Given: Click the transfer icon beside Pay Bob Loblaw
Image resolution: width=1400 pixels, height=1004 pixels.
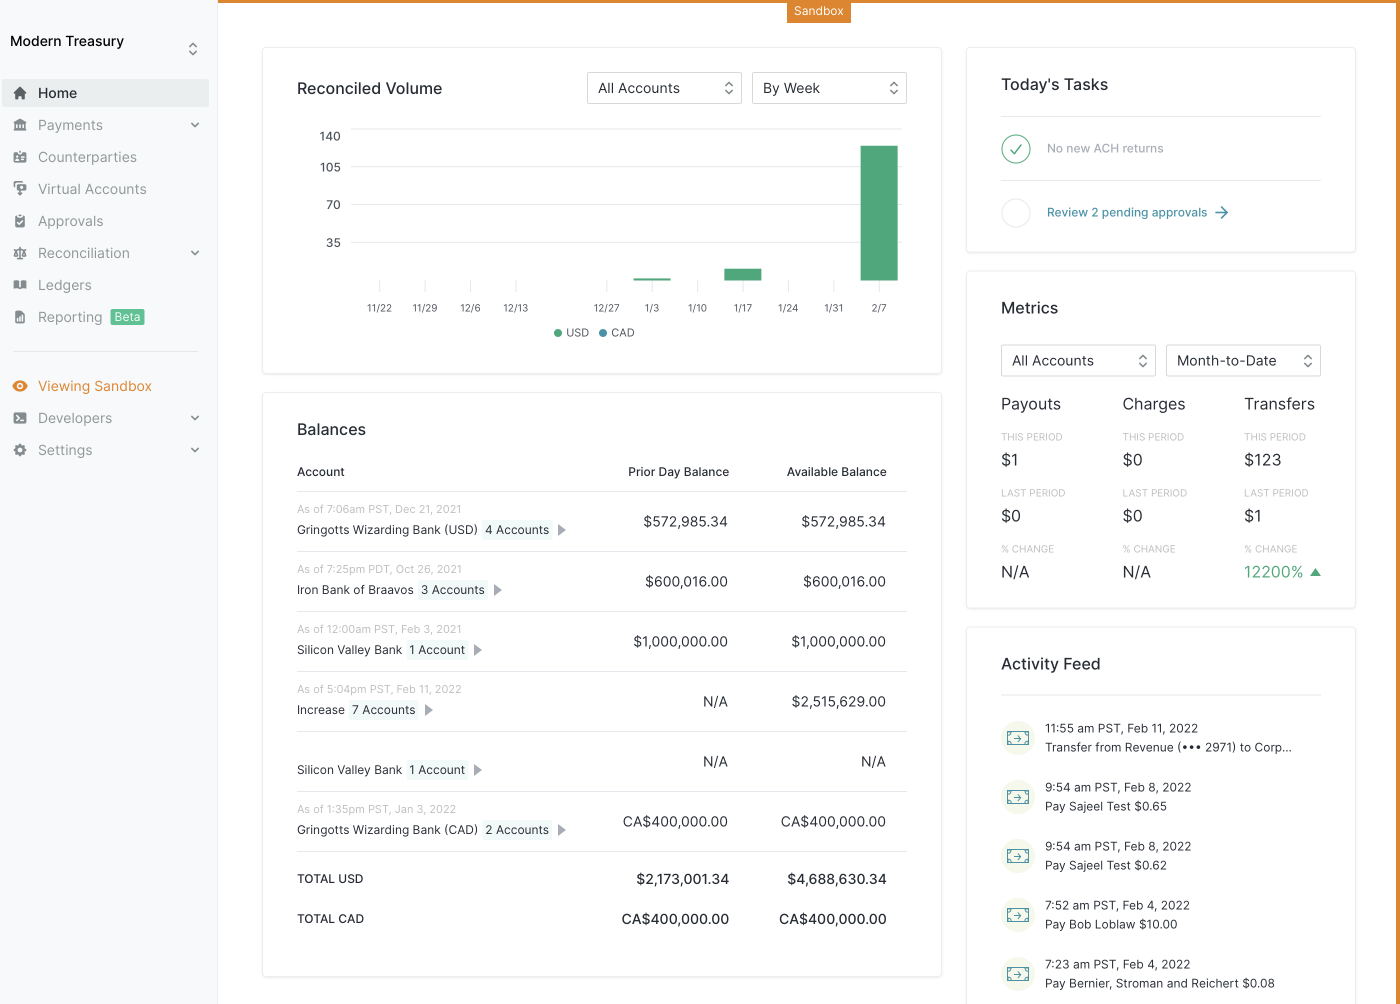Looking at the screenshot, I should [x=1017, y=914].
